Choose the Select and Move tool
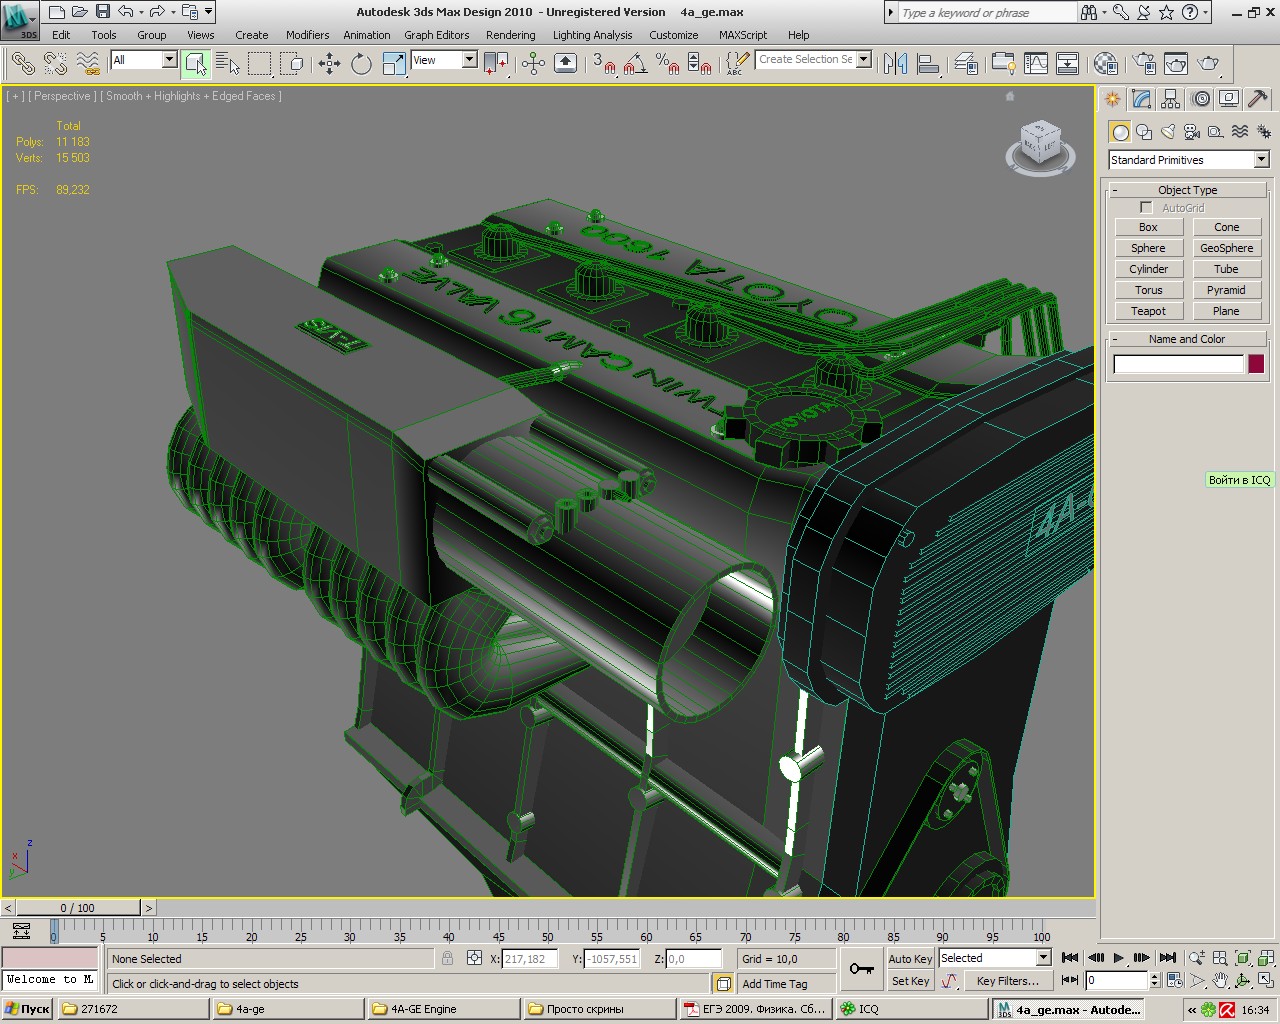The height and width of the screenshot is (1024, 1280). point(329,64)
